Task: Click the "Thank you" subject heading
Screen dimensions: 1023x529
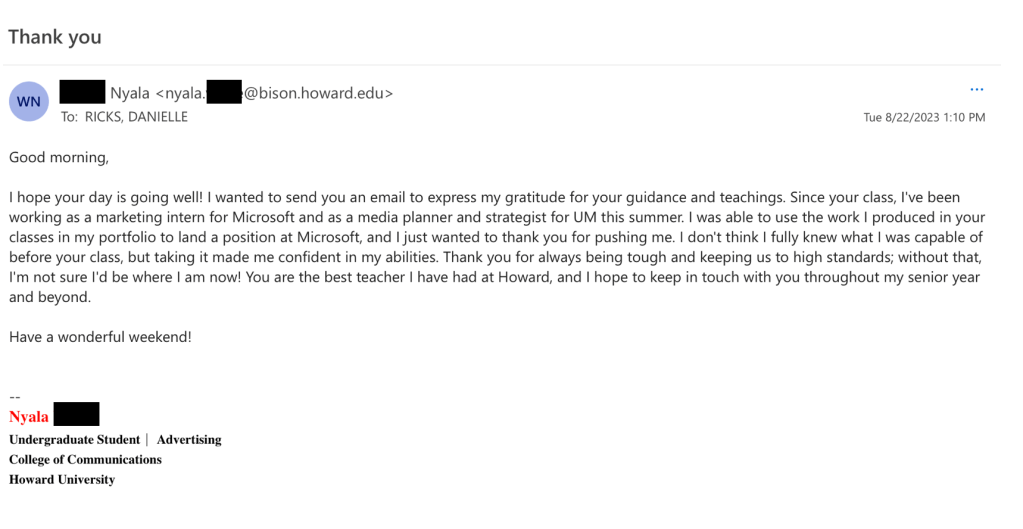Action: coord(55,37)
